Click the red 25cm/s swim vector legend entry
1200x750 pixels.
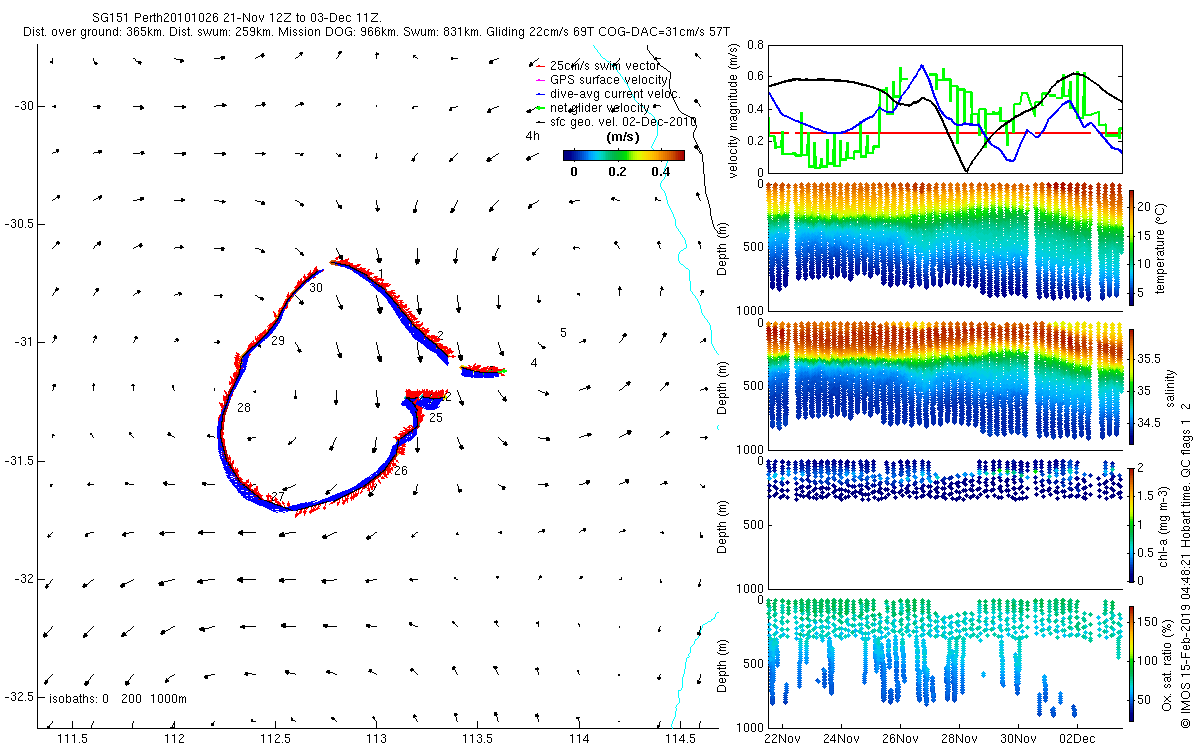coord(596,66)
